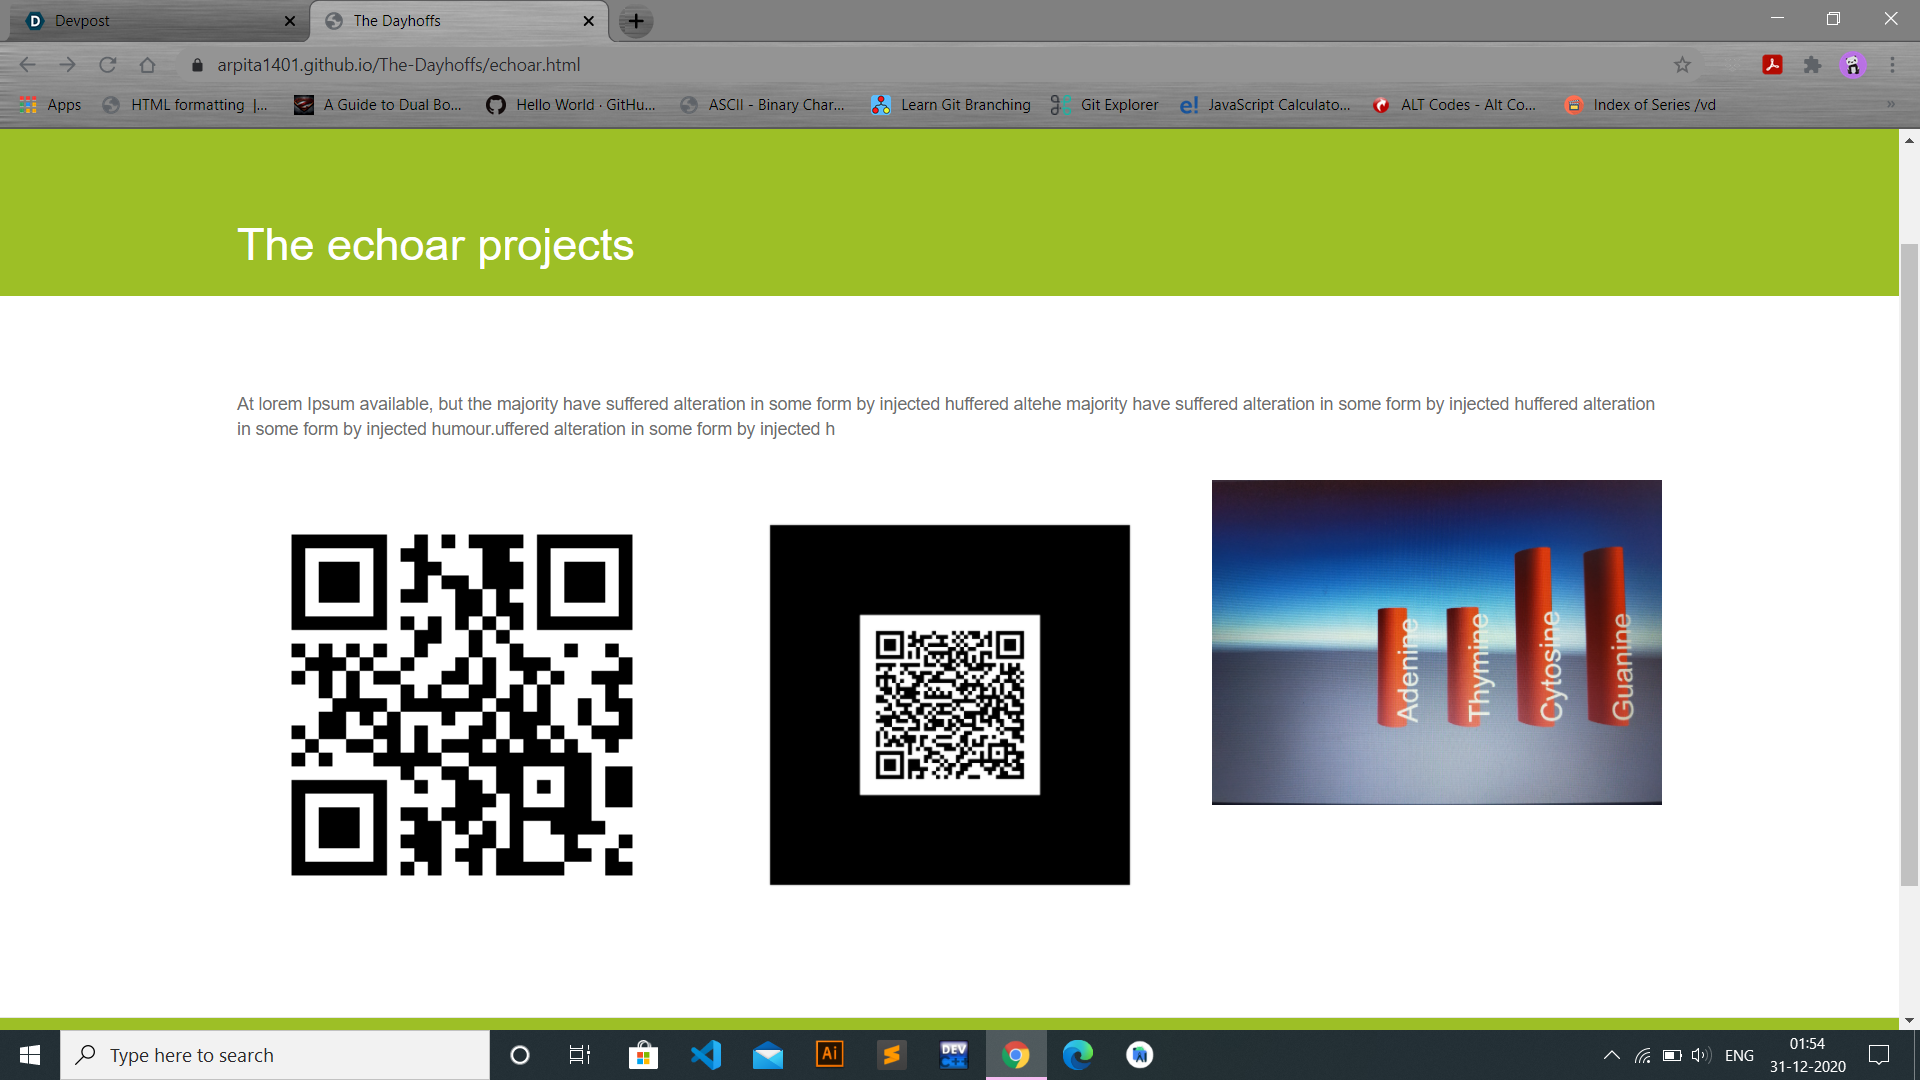1920x1080 pixels.
Task: Switch to the Devpost tab
Action: (x=160, y=21)
